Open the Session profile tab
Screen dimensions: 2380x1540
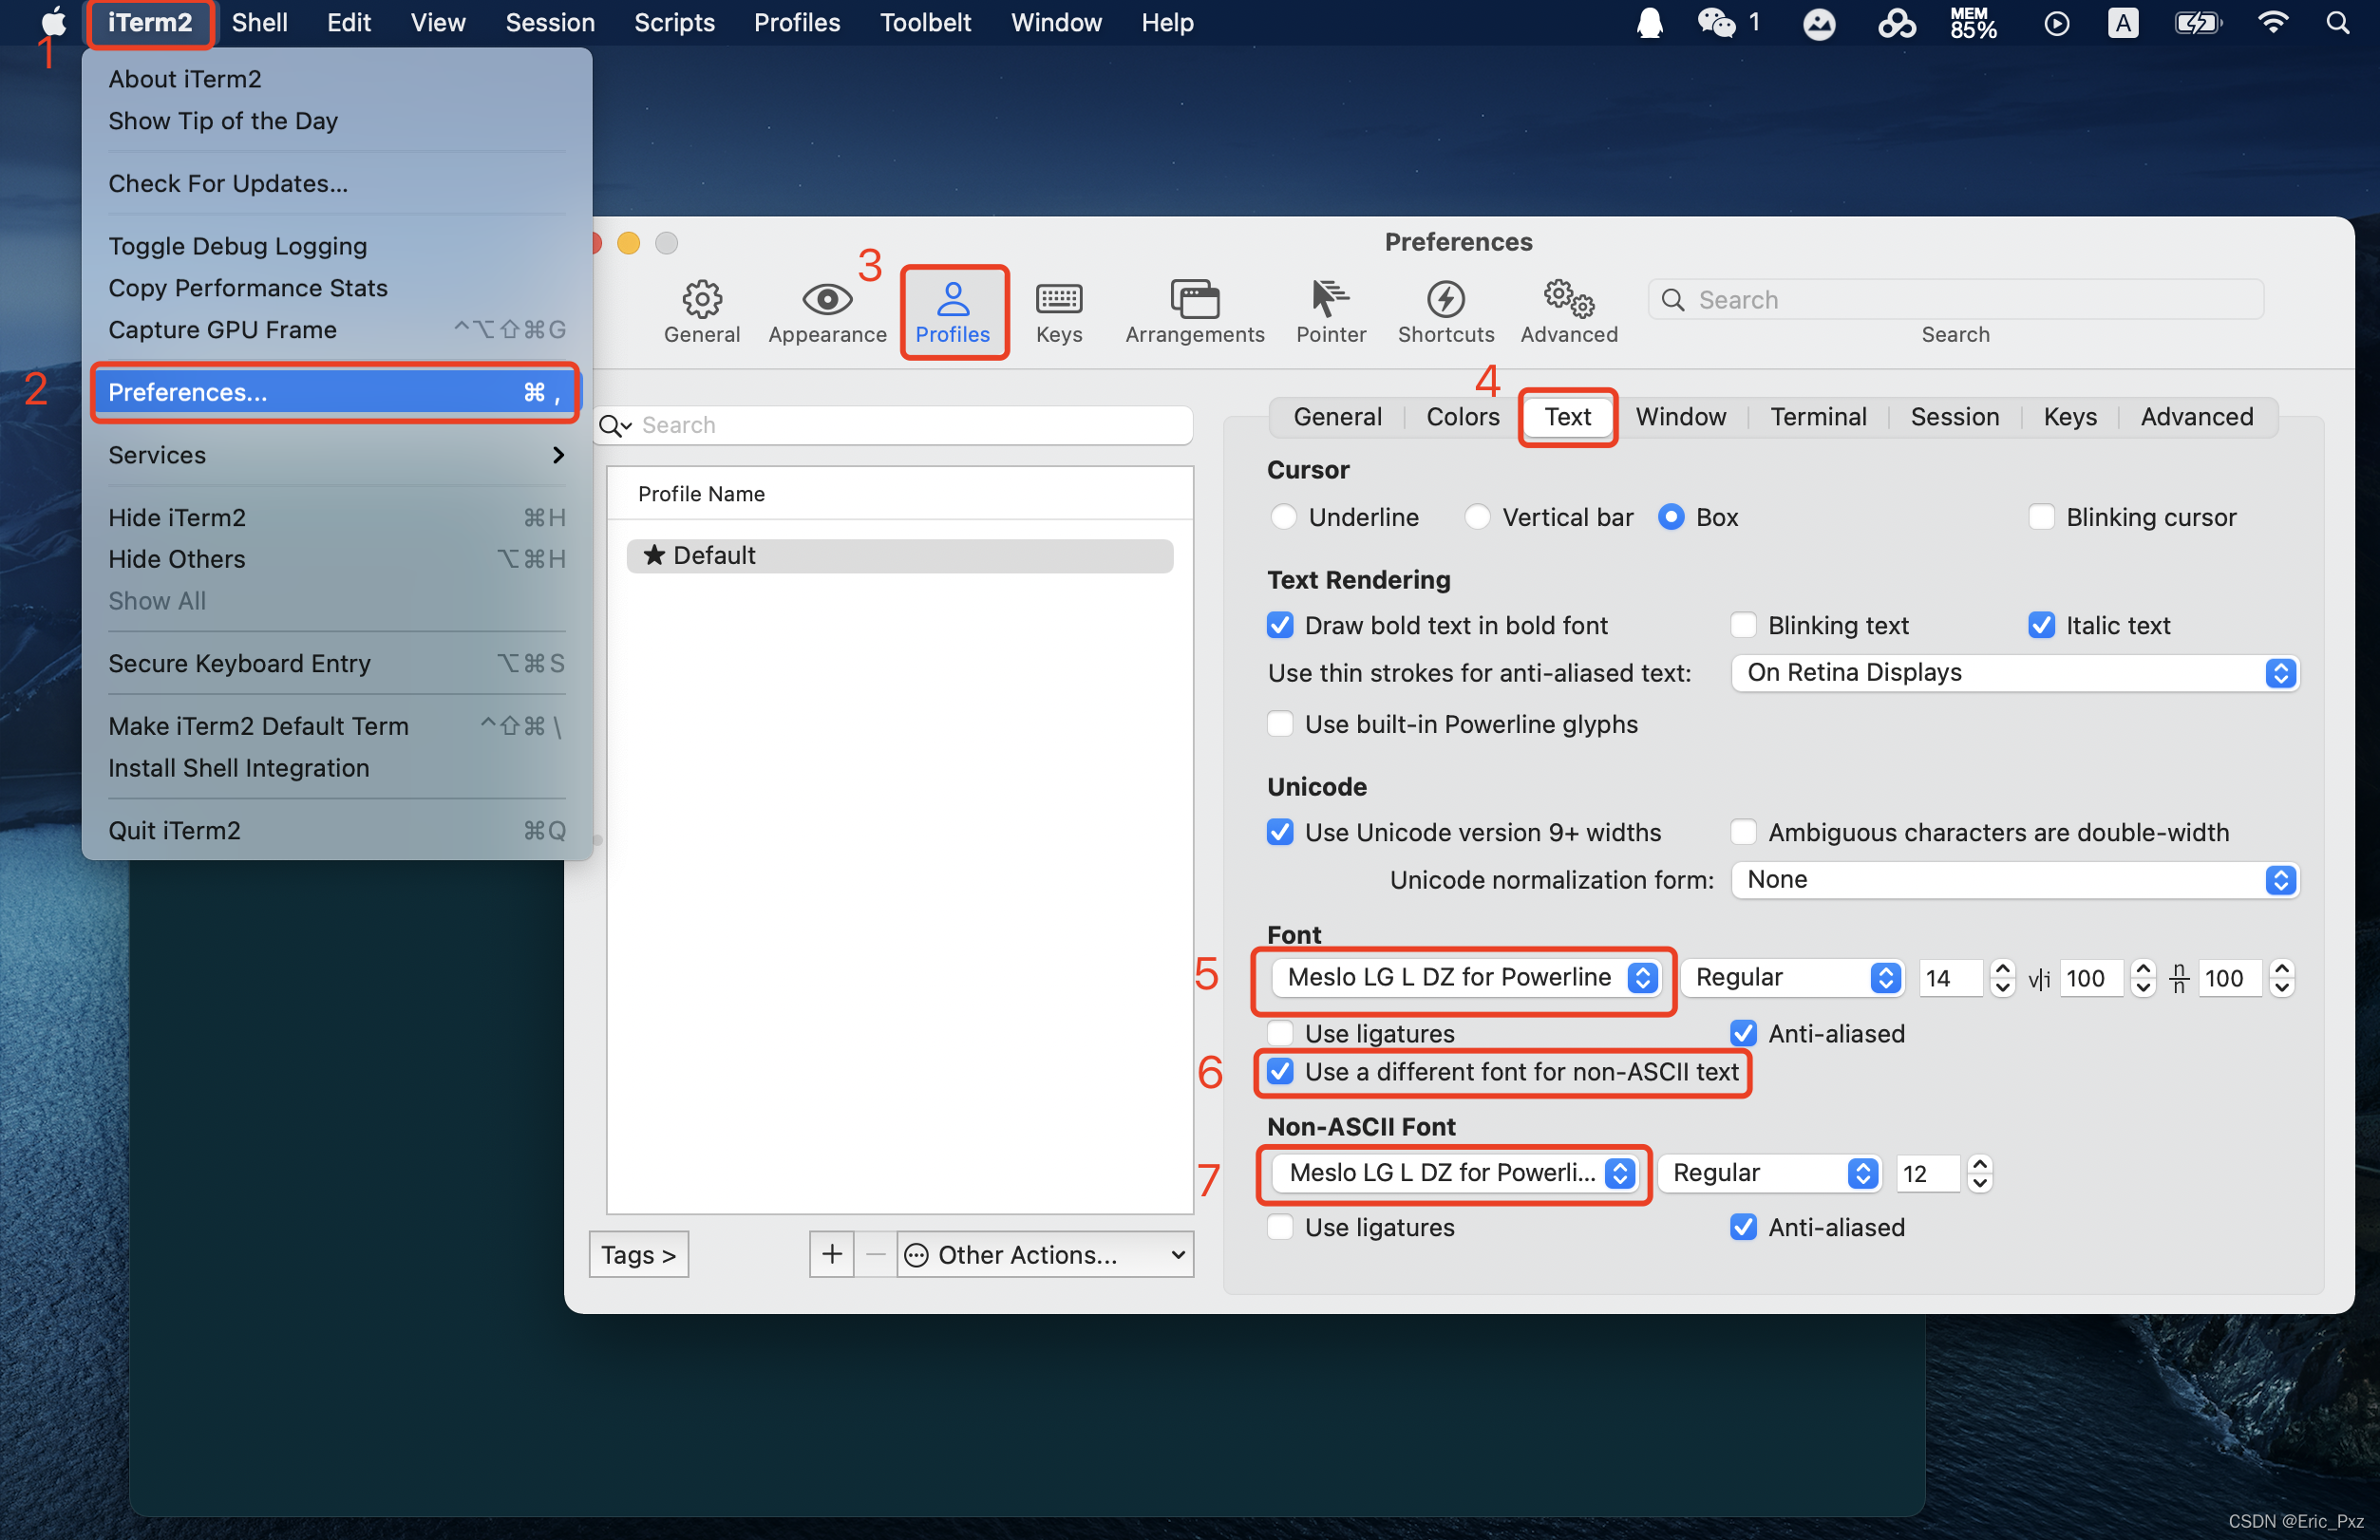tap(1954, 417)
